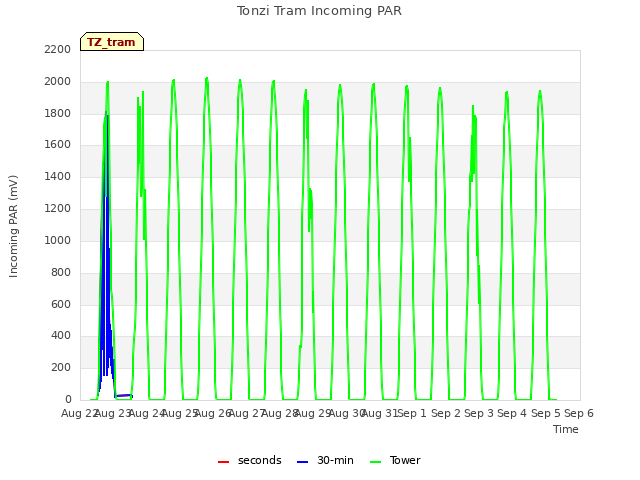Click the 'Aug 29' x-axis date label
The image size is (640, 480).
312,413
